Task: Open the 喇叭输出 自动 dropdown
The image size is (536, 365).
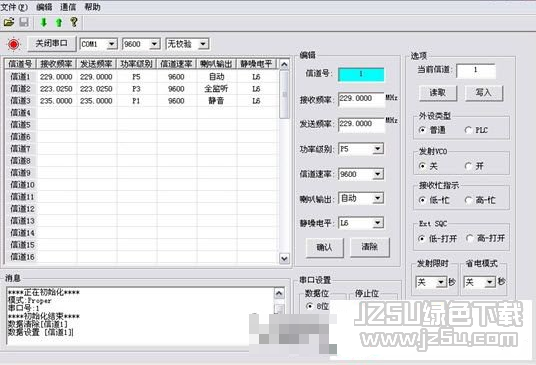Action: coord(377,198)
